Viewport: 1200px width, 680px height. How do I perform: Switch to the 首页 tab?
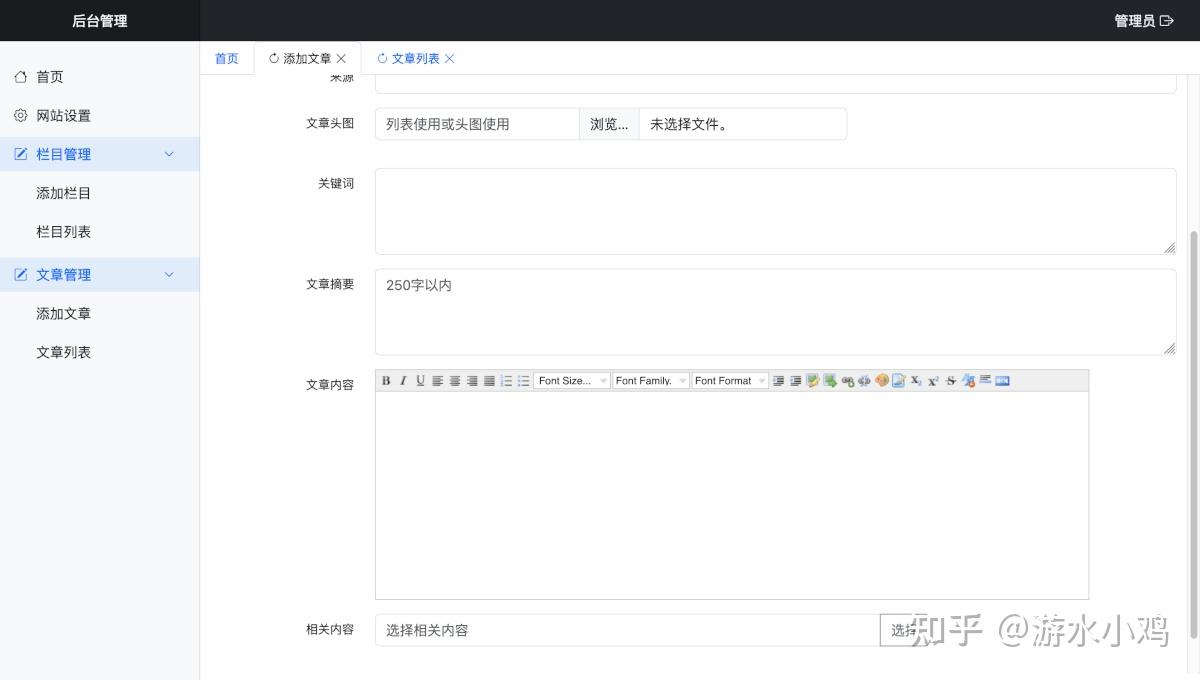point(226,58)
